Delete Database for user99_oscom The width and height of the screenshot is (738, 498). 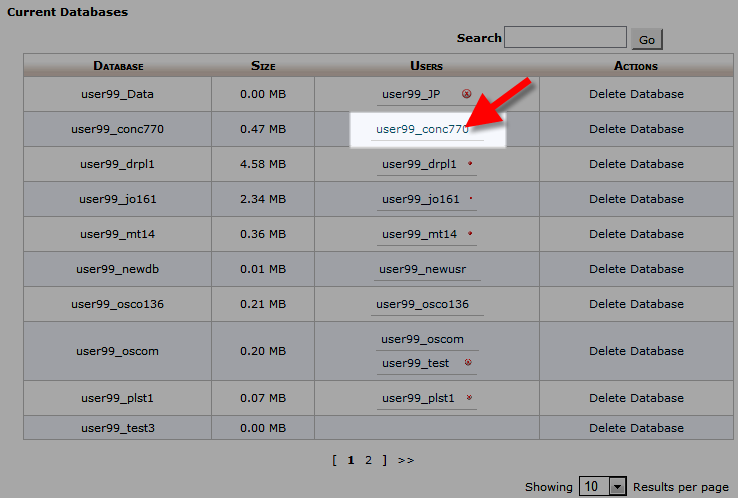pyautogui.click(x=636, y=351)
